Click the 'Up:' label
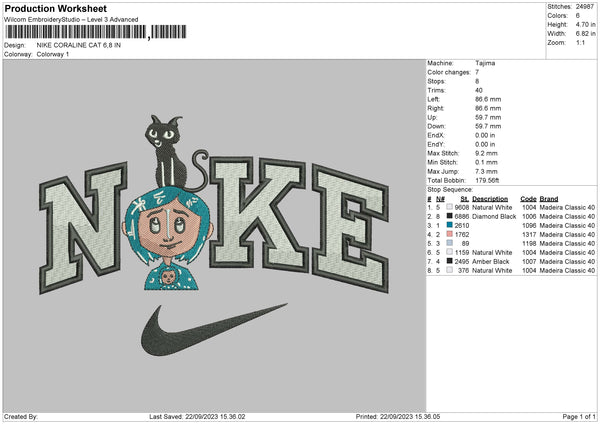Viewport: 600px width, 424px height. (x=432, y=117)
